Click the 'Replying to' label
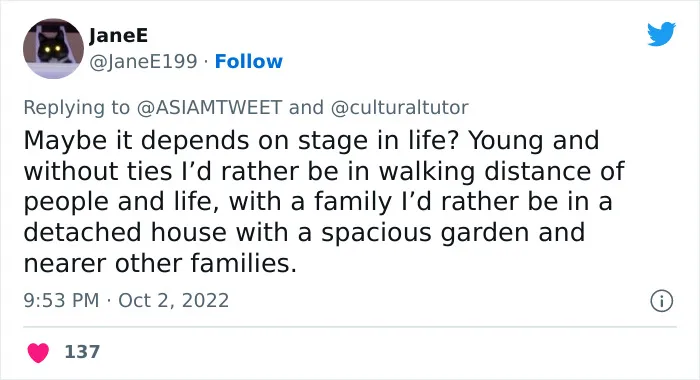Image resolution: width=700 pixels, height=380 pixels. point(76,108)
